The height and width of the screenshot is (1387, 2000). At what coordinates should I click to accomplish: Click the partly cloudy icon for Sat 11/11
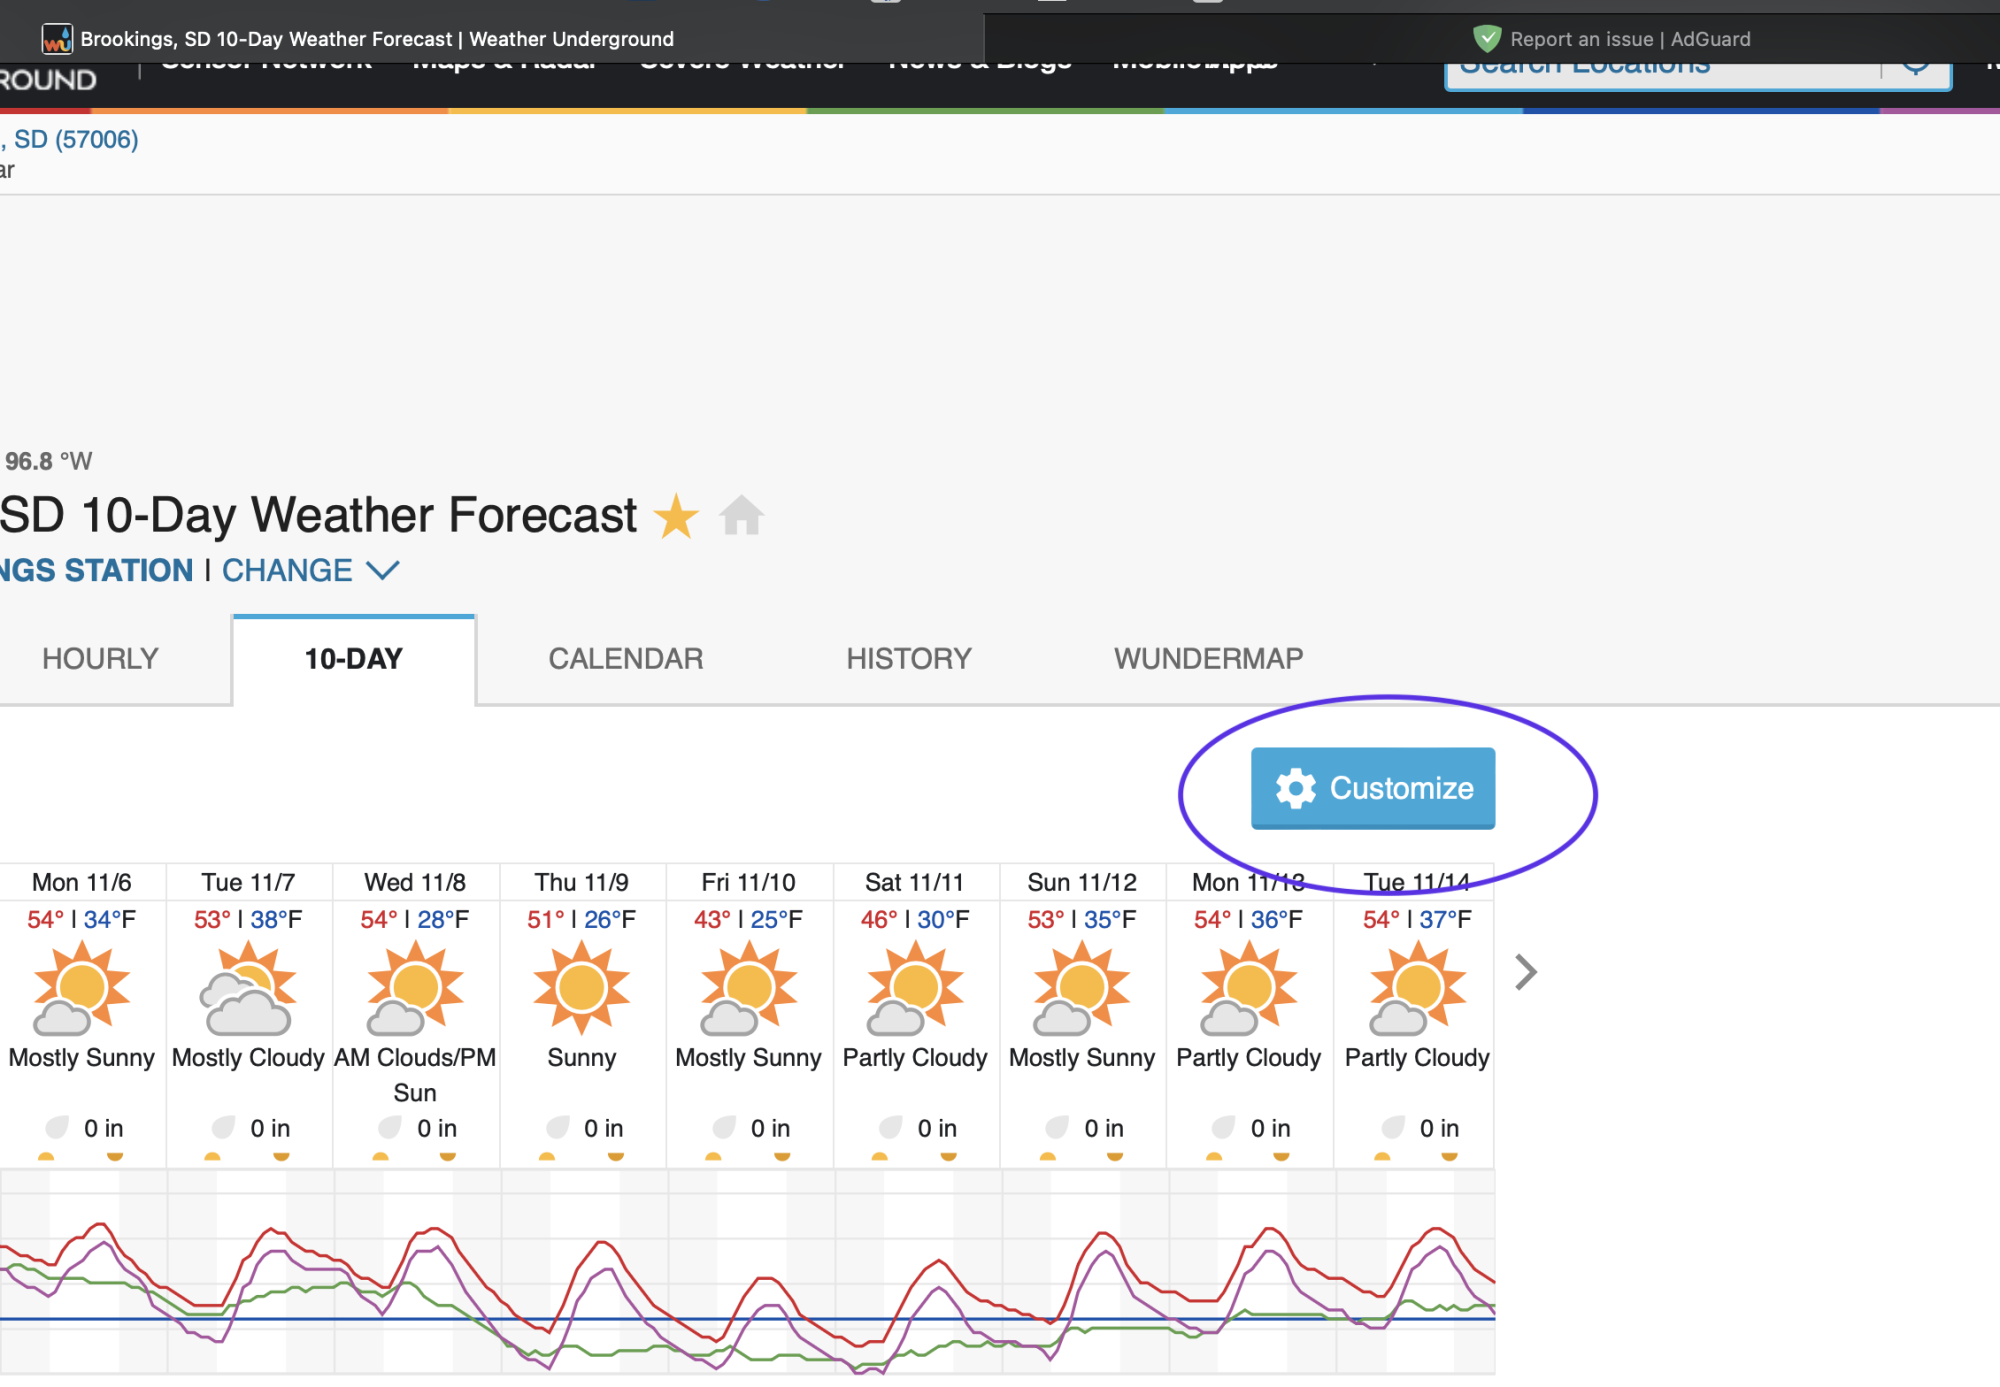coord(915,990)
